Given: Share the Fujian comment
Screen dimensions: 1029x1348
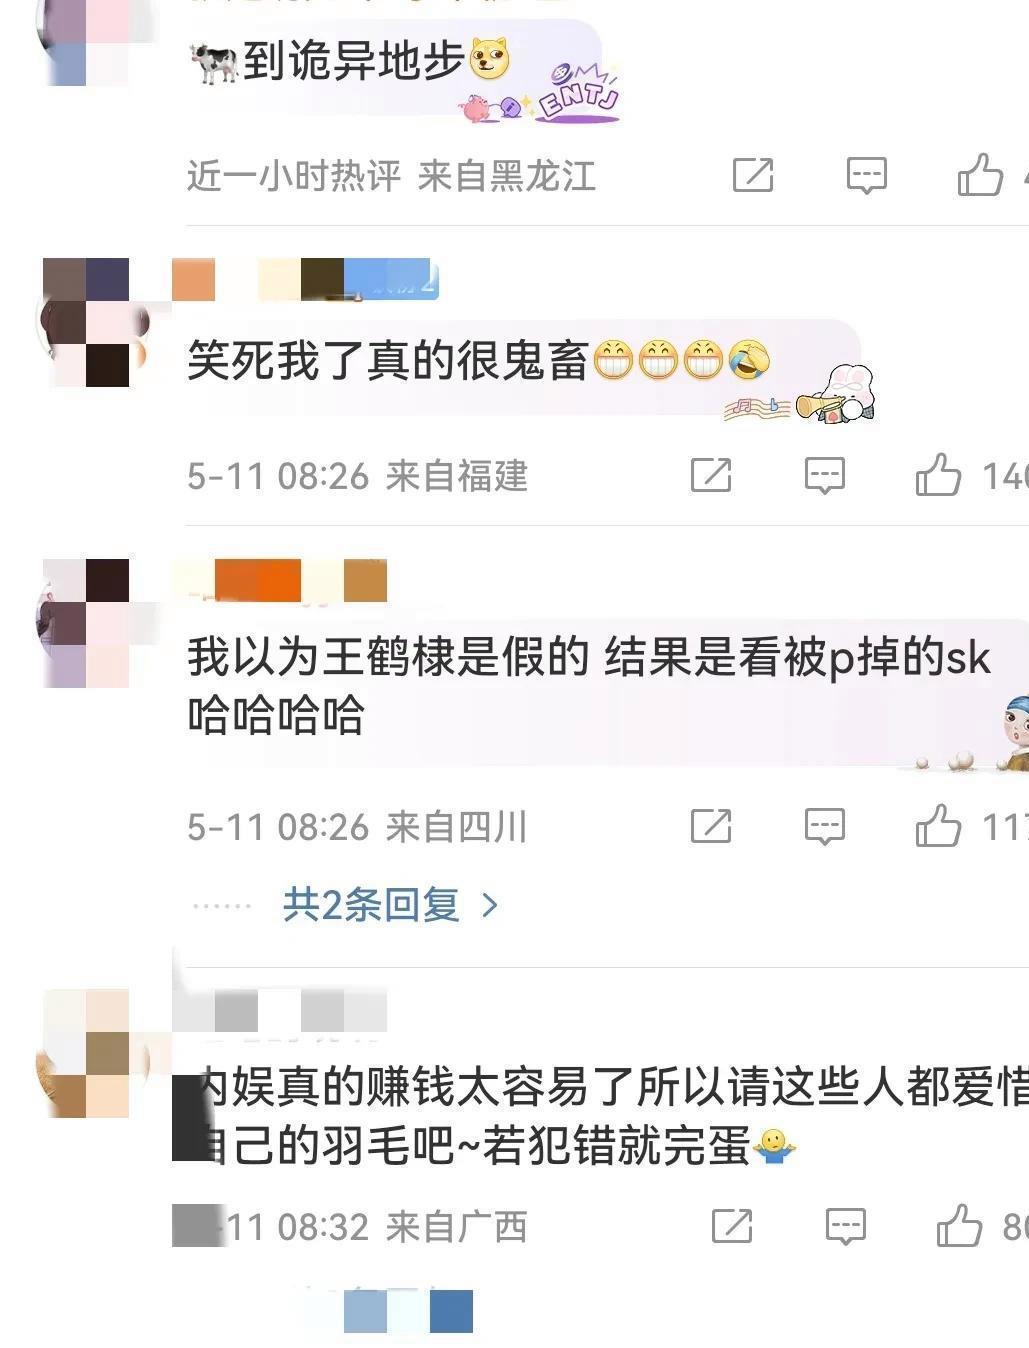Looking at the screenshot, I should coord(711,475).
